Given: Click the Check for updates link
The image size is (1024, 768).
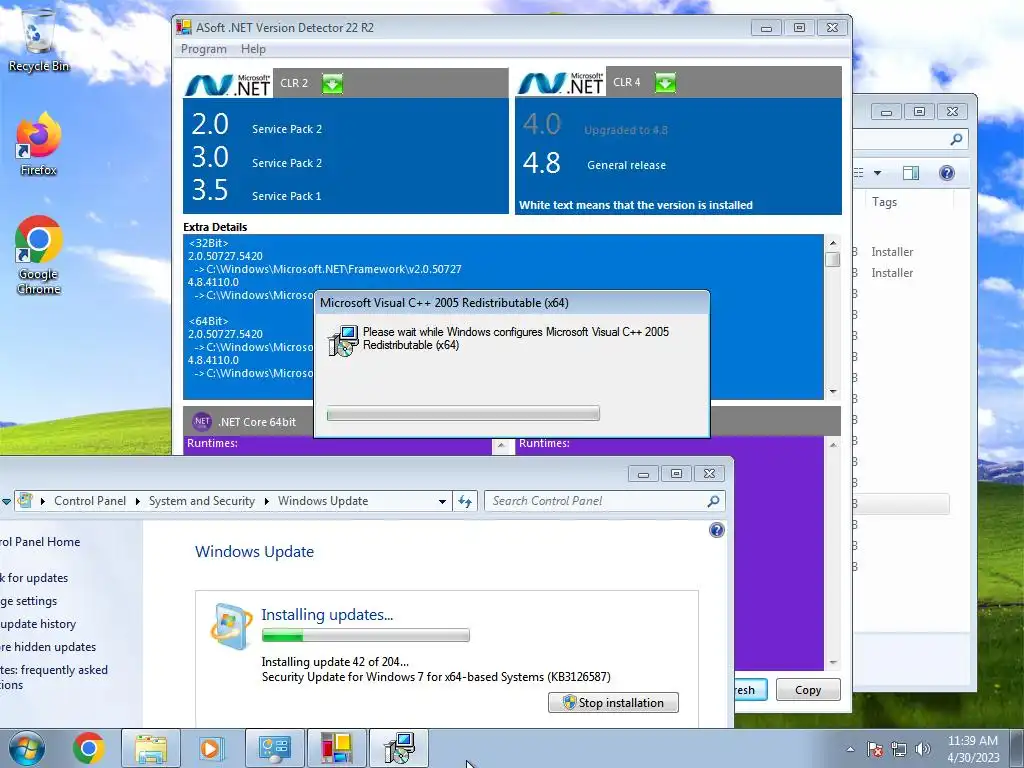Looking at the screenshot, I should pyautogui.click(x=34, y=578).
